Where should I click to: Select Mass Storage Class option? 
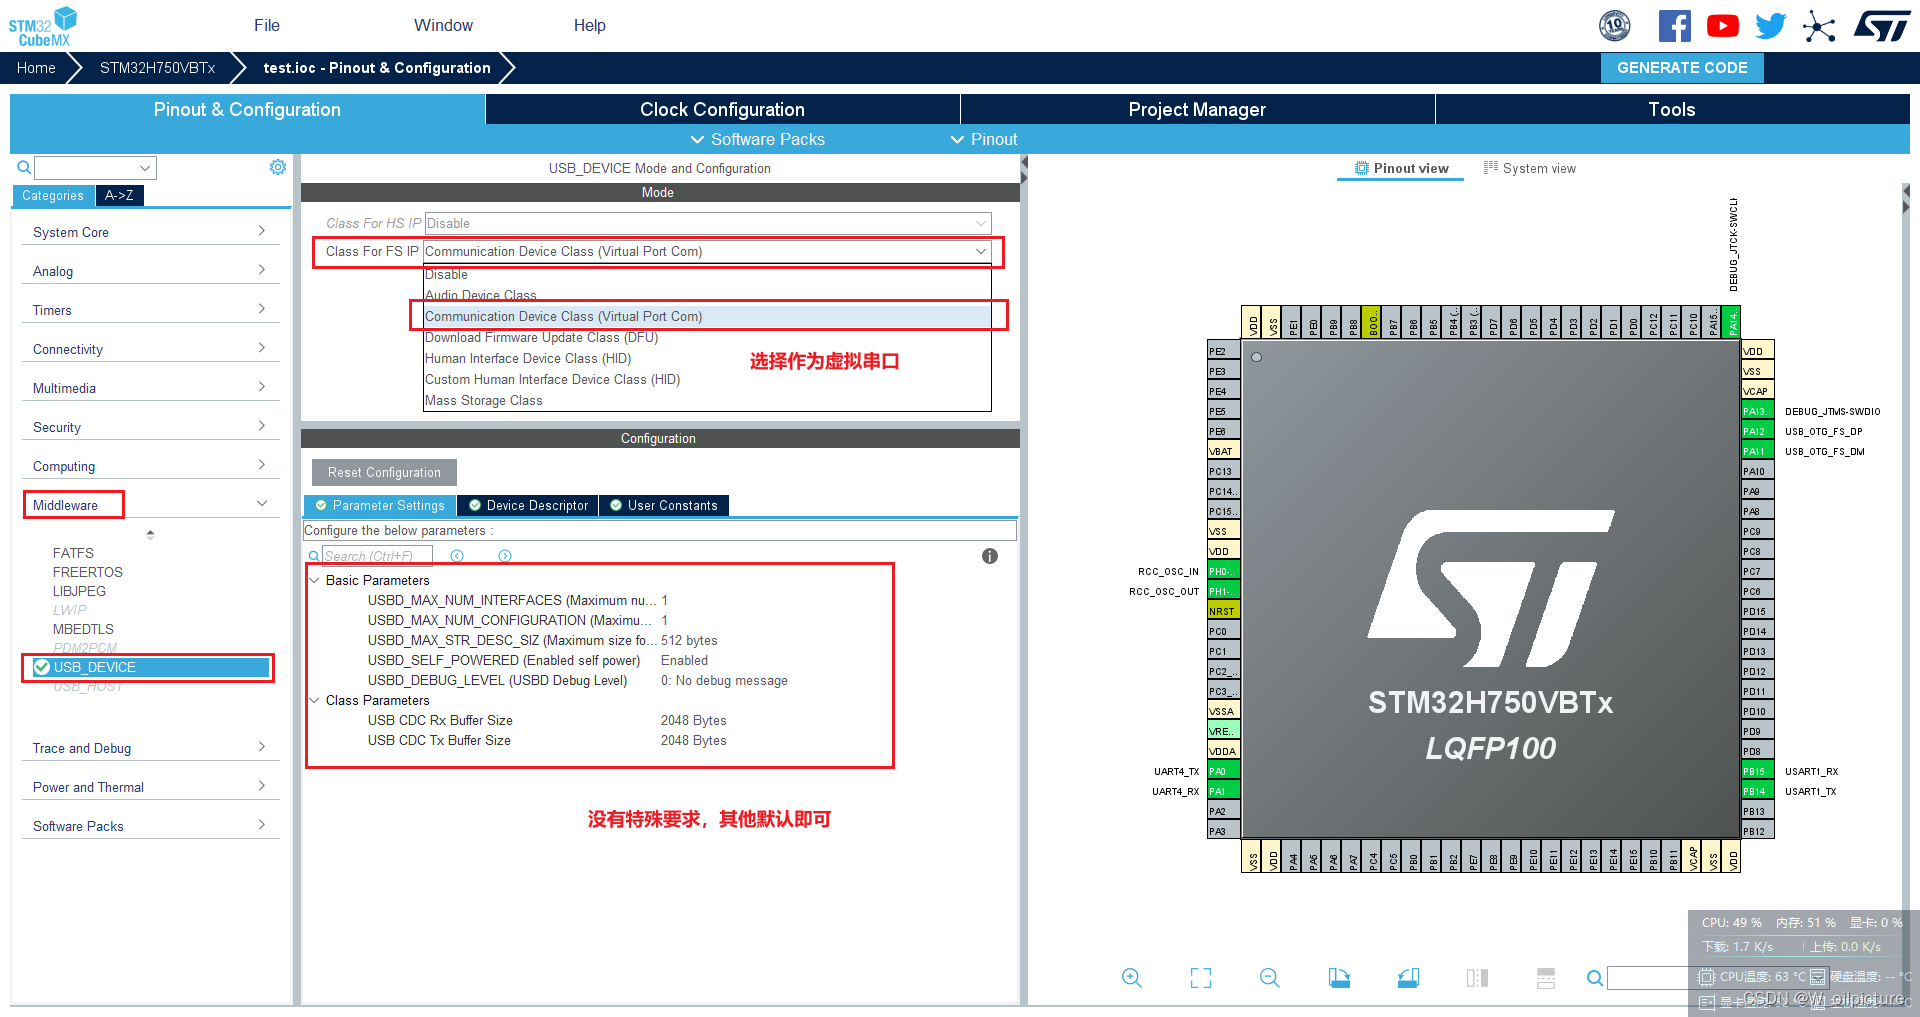[x=707, y=400]
